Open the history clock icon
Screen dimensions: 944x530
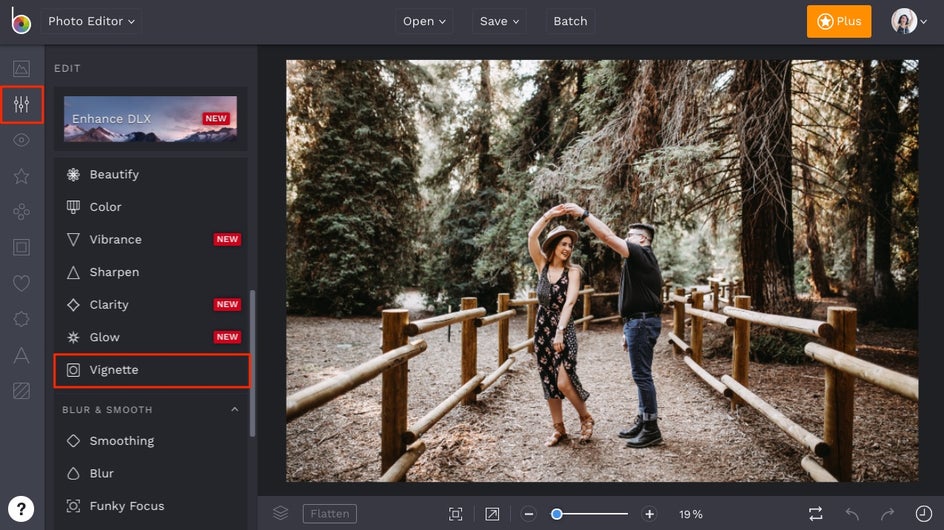pyautogui.click(x=923, y=514)
